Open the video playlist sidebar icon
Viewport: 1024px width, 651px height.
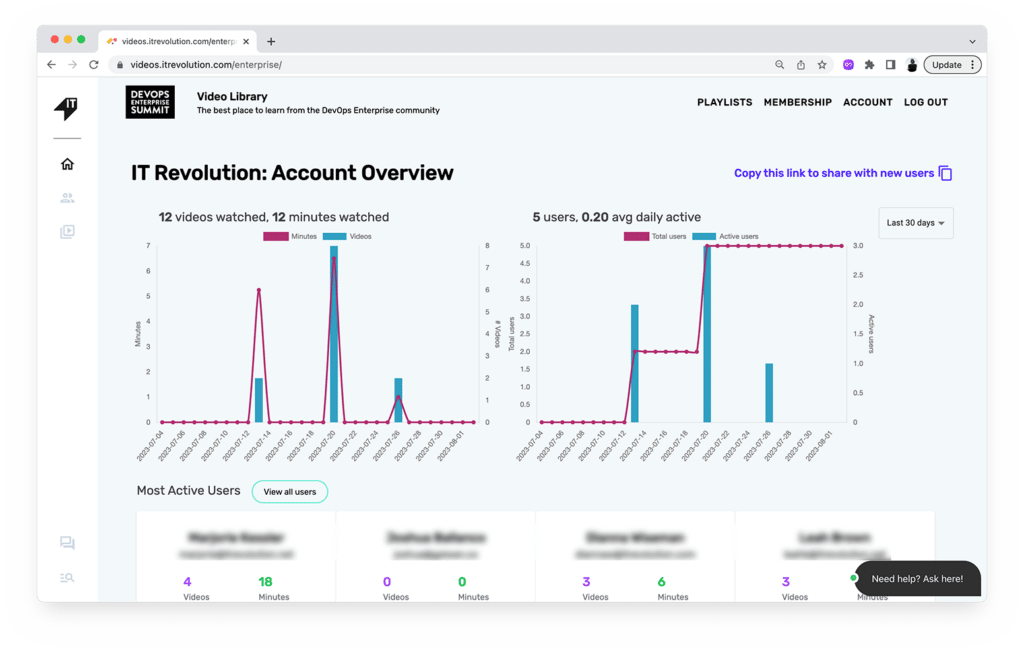[x=67, y=232]
